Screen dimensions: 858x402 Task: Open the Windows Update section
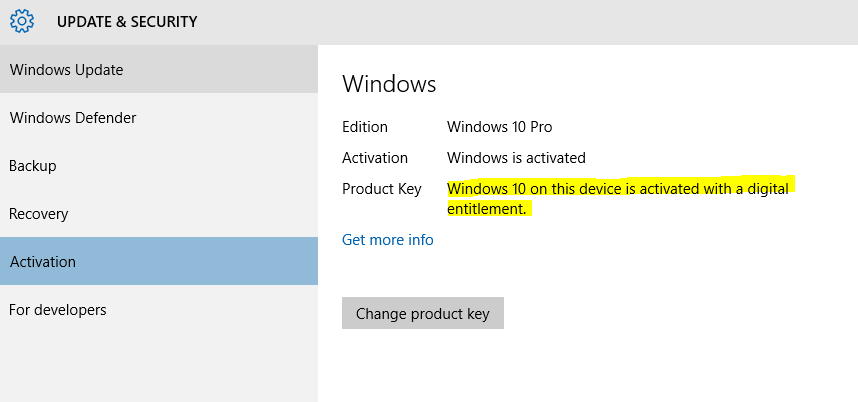pos(159,69)
